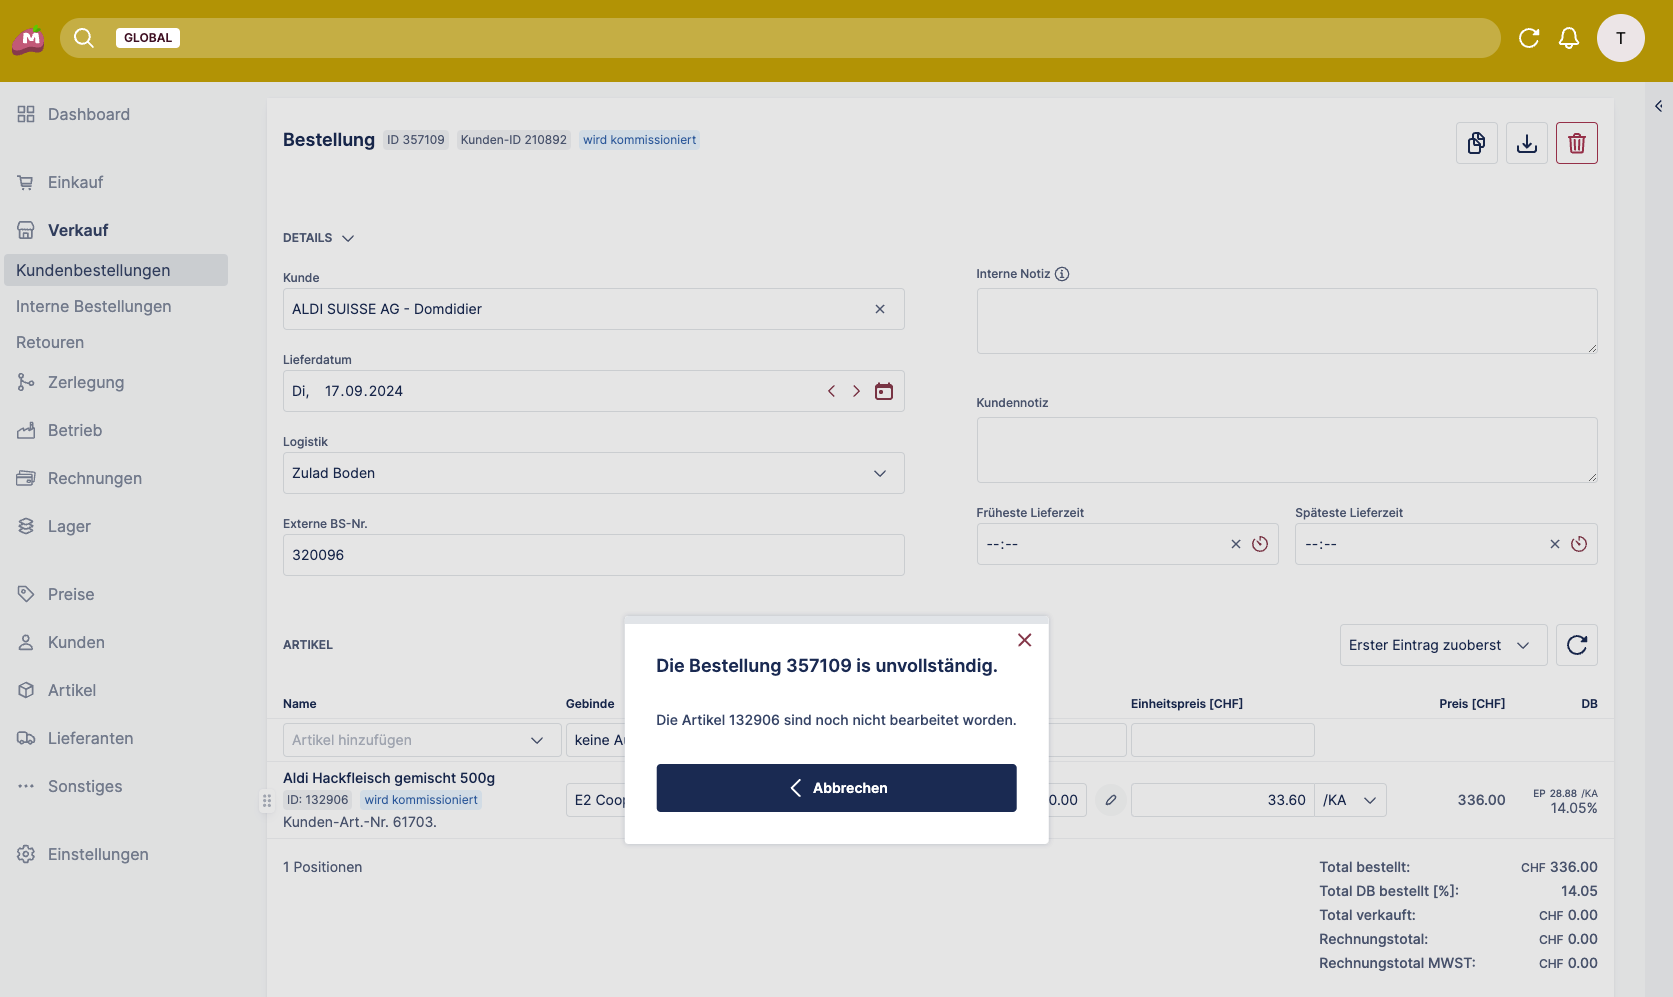Open the Lieferdatum calendar picker

(x=884, y=391)
